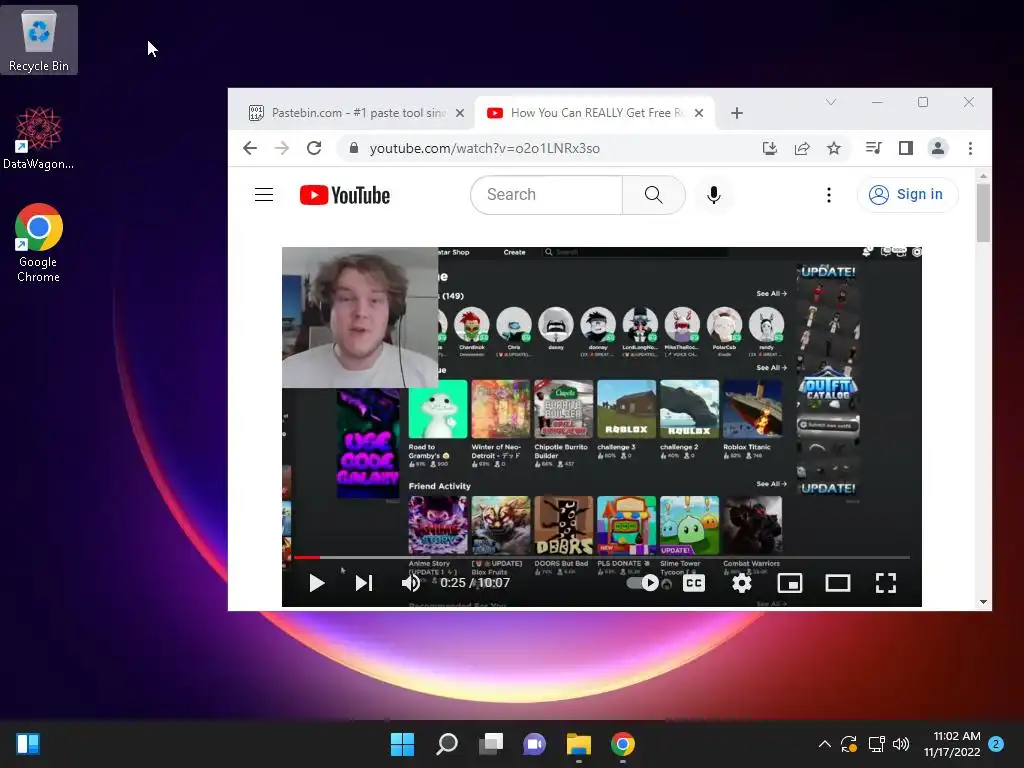Bookmark this tab with the star icon
The height and width of the screenshot is (768, 1024).
[x=834, y=148]
